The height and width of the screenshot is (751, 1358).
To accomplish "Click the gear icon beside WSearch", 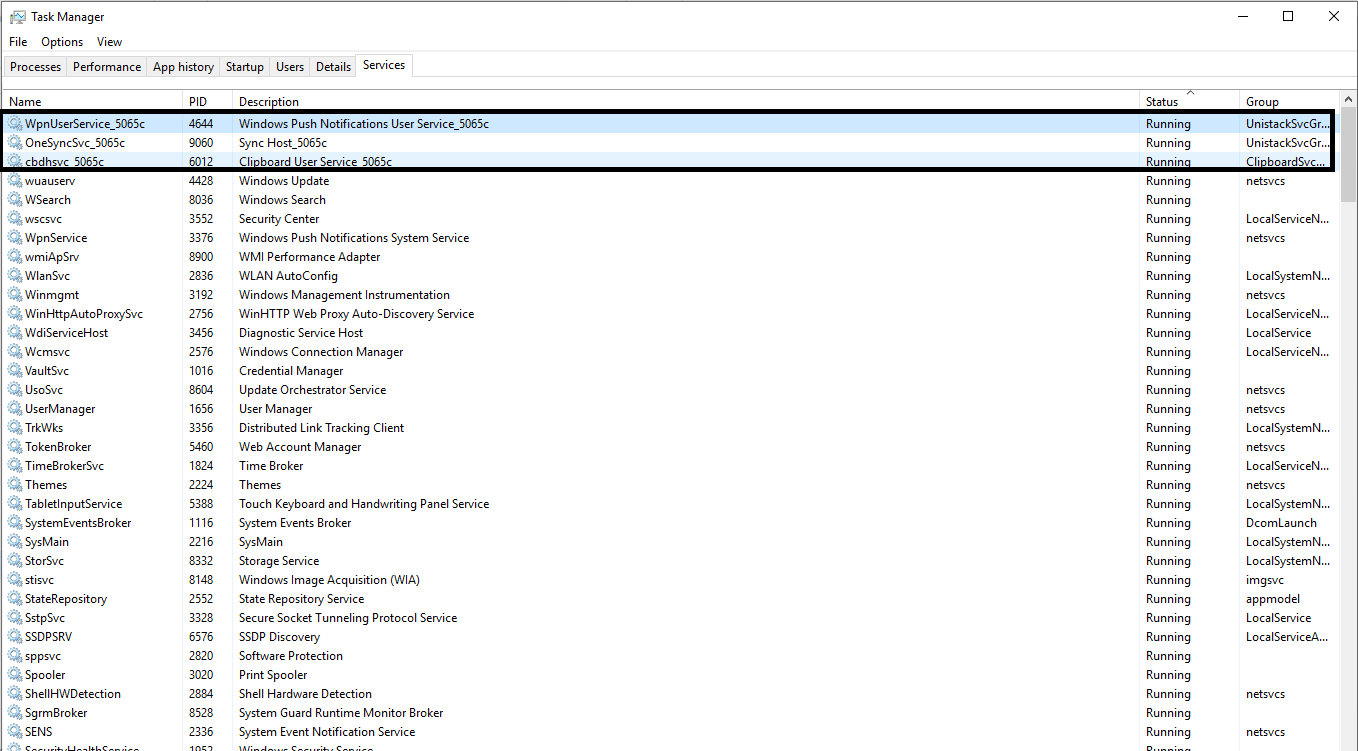I will point(15,200).
